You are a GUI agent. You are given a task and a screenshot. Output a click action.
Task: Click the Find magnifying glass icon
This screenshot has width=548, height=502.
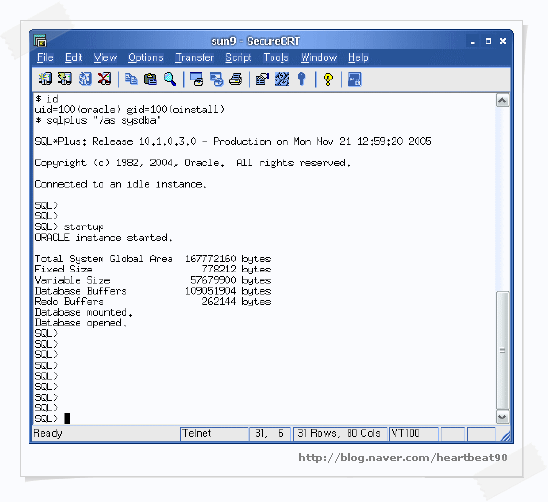(170, 79)
